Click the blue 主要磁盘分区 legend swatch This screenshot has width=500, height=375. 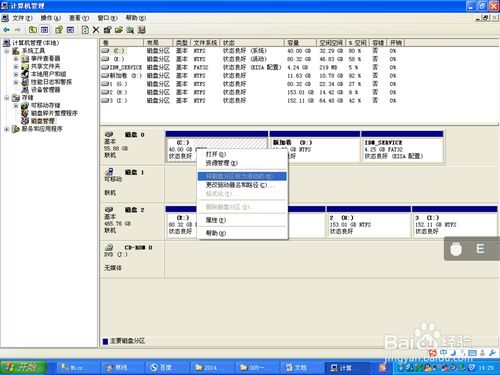tap(105, 341)
